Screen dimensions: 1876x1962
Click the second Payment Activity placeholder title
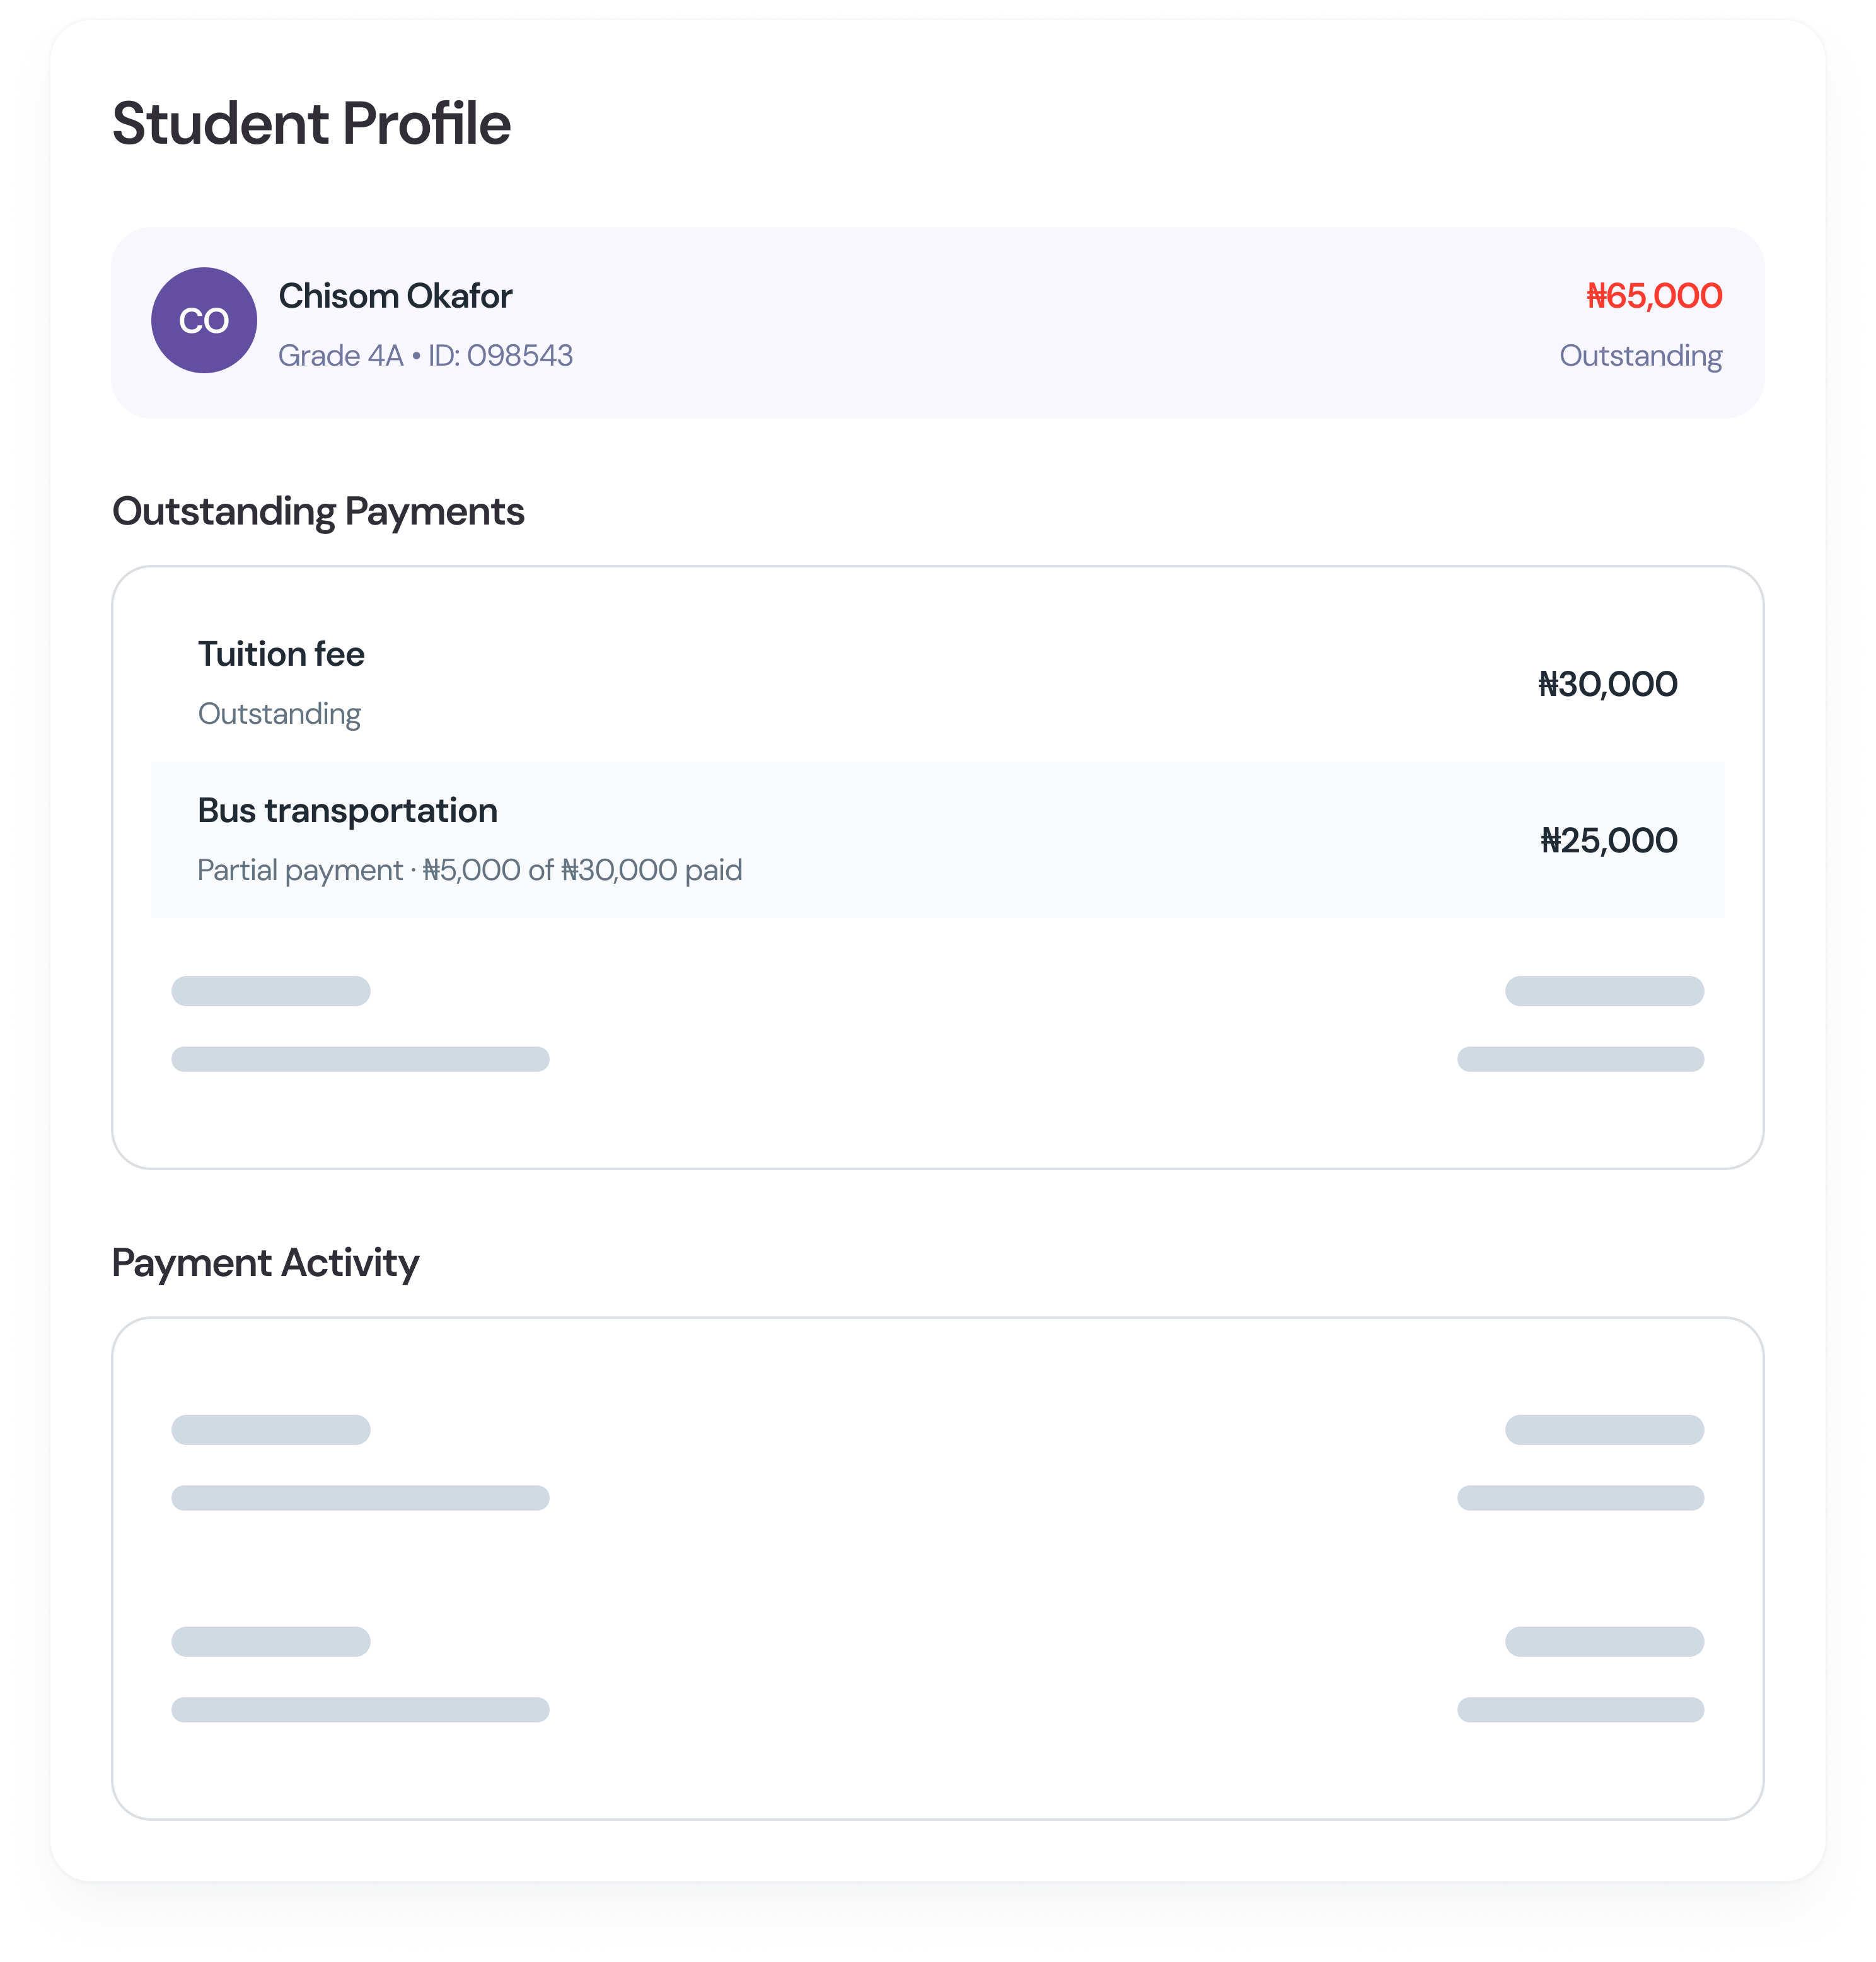[x=271, y=1641]
